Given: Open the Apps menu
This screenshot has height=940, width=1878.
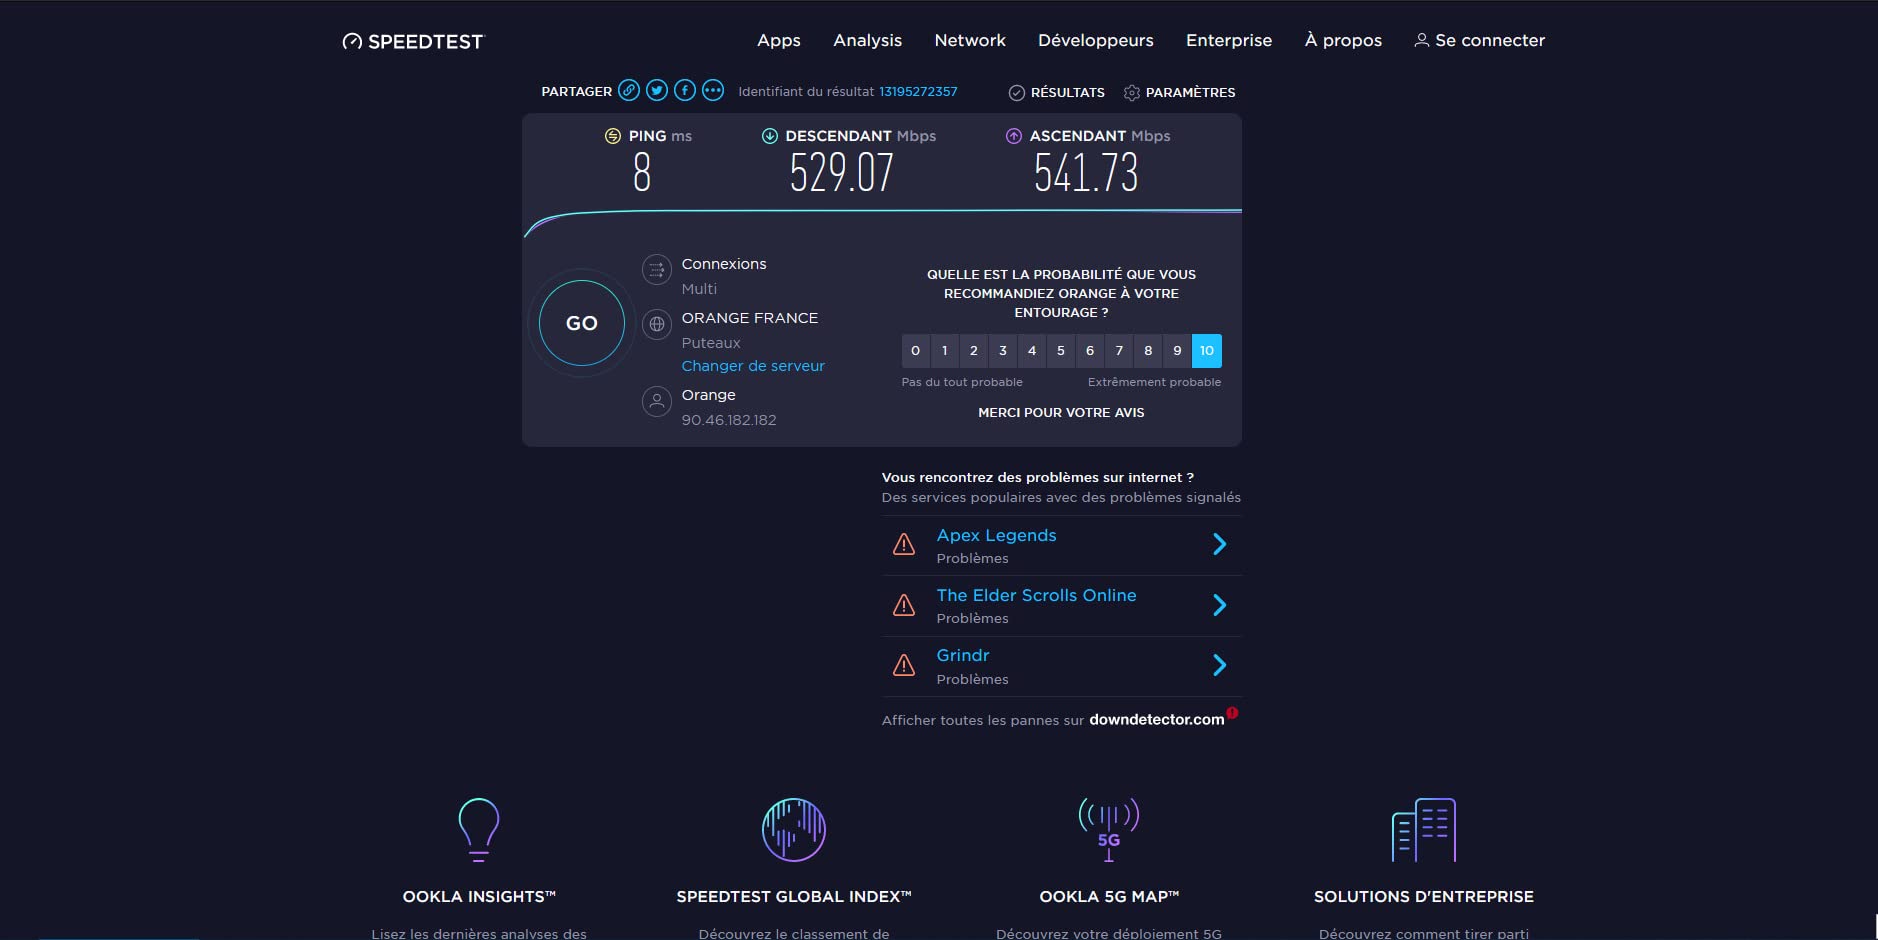Looking at the screenshot, I should 778,40.
